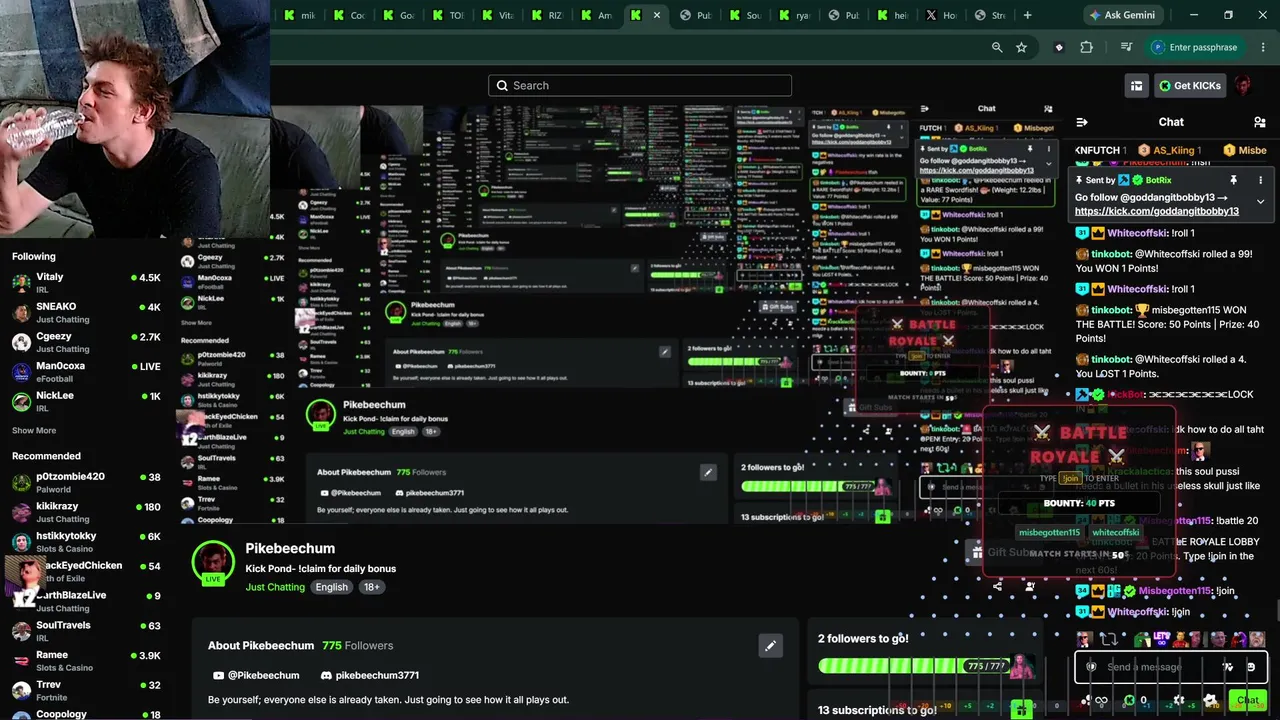Open Pikebeechum's live channel avatar

click(213, 563)
